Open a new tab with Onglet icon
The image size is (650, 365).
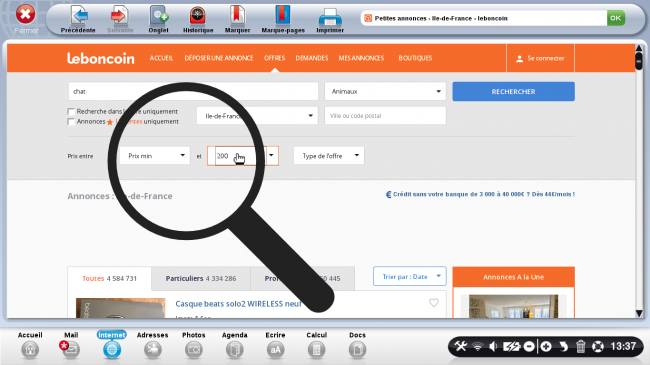[x=158, y=16]
